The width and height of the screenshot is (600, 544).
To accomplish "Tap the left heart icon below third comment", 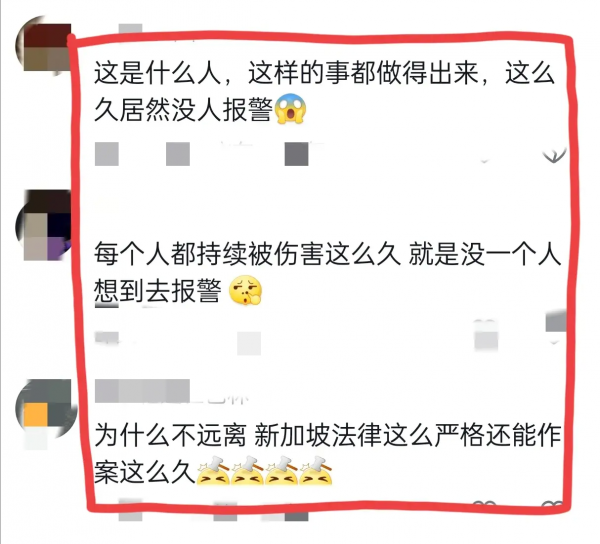I will click(485, 504).
